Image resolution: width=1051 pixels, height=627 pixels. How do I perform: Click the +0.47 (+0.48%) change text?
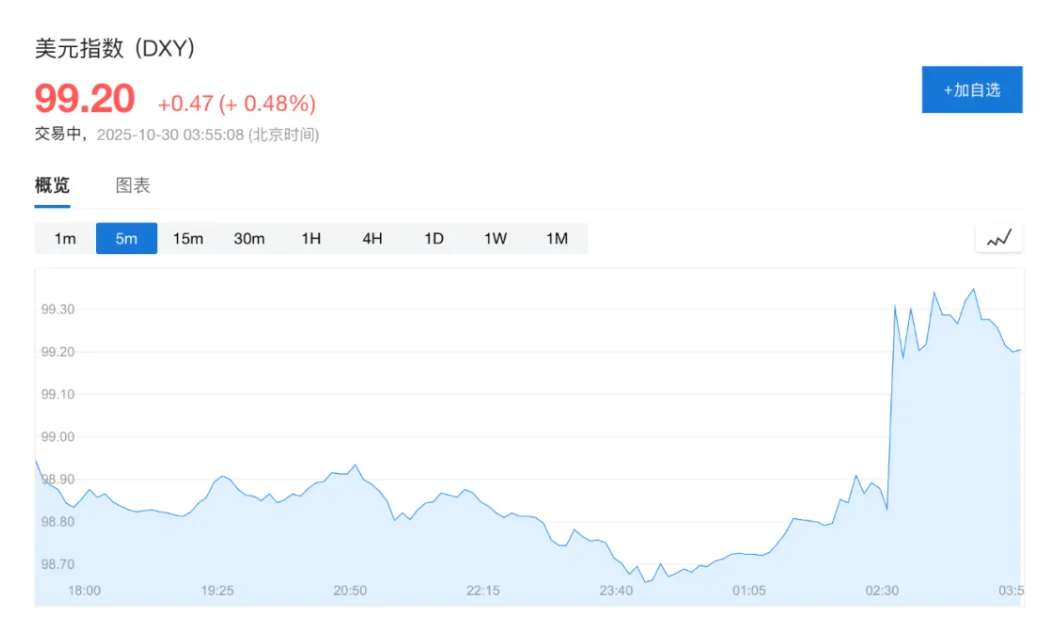click(236, 103)
